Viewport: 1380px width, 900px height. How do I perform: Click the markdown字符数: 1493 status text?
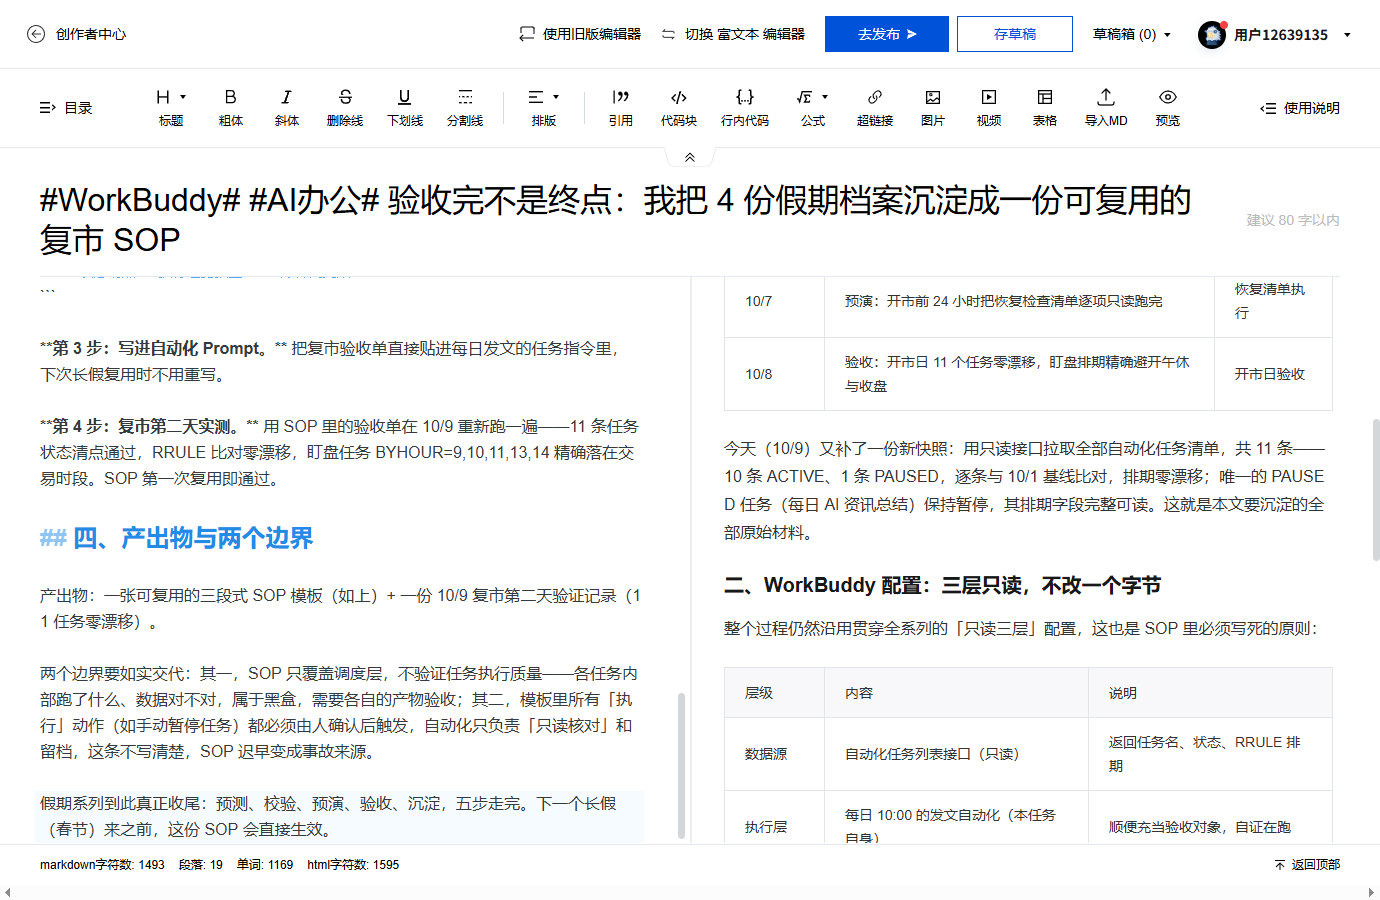coord(102,865)
